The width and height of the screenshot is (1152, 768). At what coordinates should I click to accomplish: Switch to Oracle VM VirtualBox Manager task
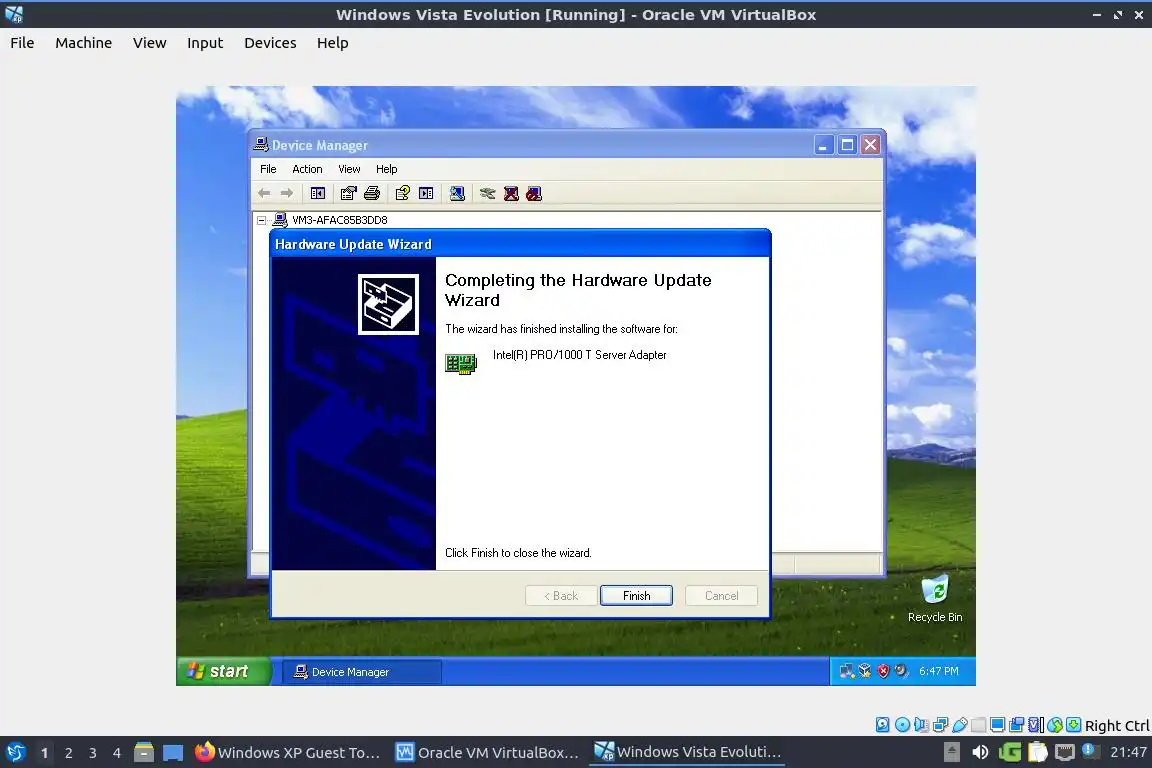488,752
